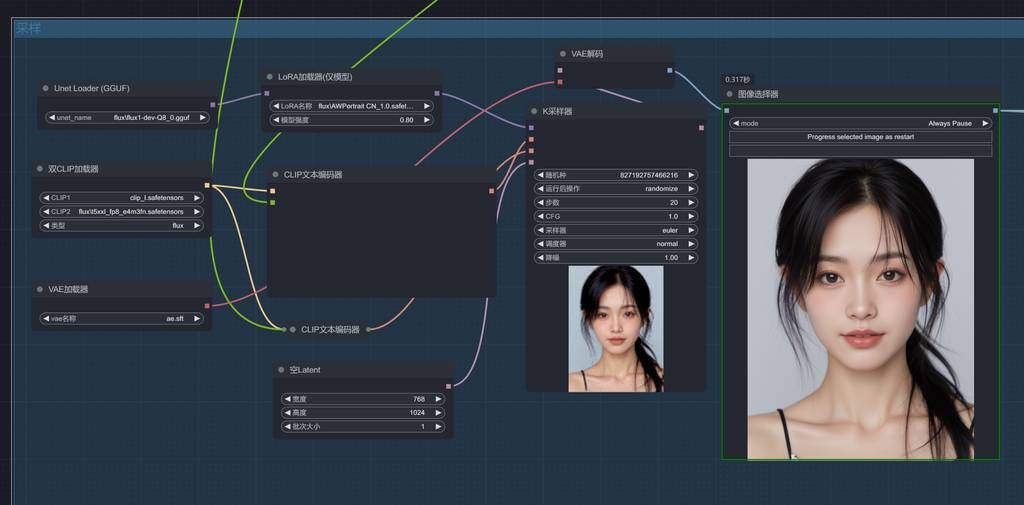
Task: Click the 图像选择器 node title dot
Action: click(x=729, y=94)
